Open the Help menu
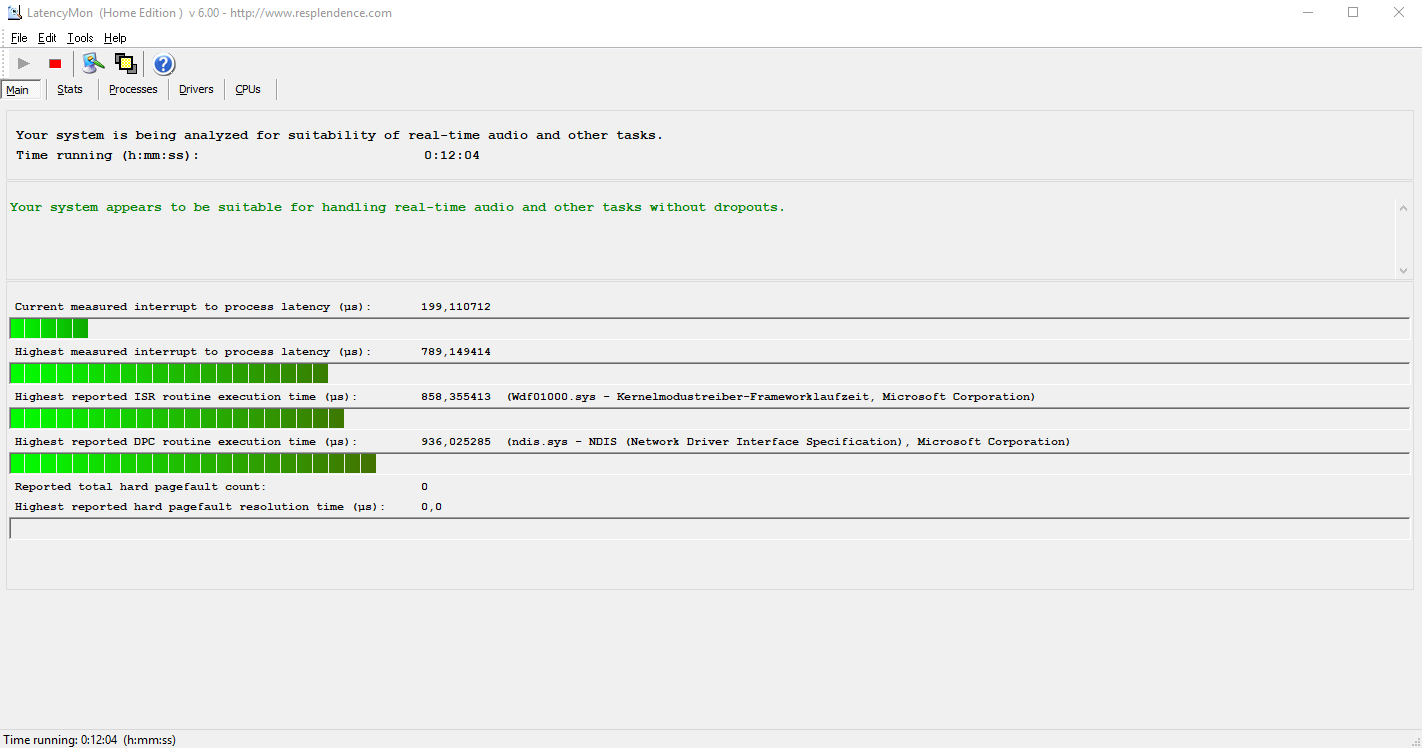 [115, 38]
